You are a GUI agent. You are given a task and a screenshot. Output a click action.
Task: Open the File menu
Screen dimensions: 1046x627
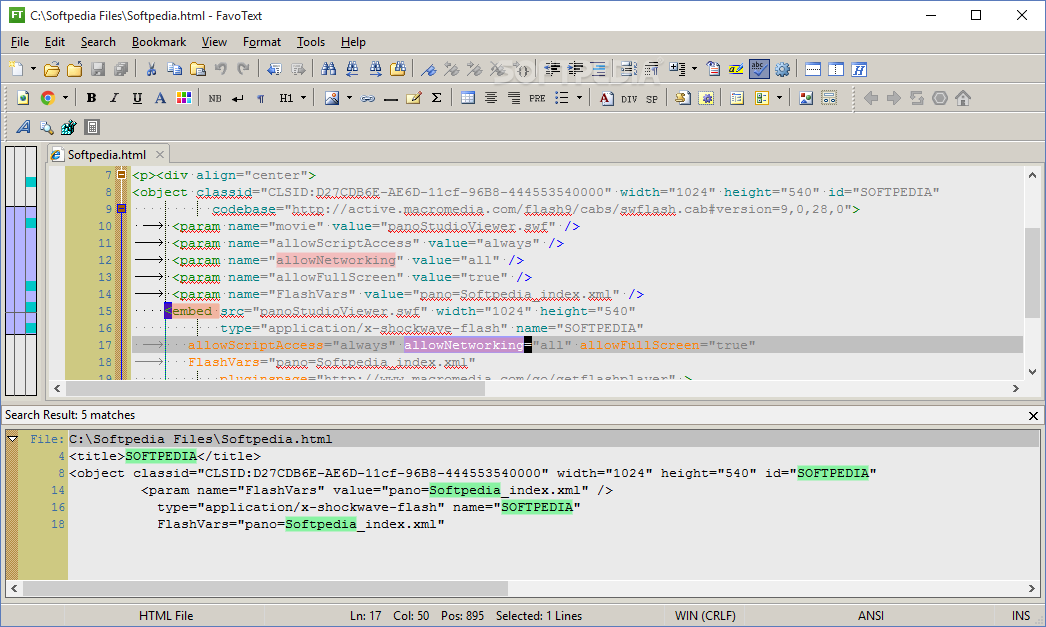(20, 42)
